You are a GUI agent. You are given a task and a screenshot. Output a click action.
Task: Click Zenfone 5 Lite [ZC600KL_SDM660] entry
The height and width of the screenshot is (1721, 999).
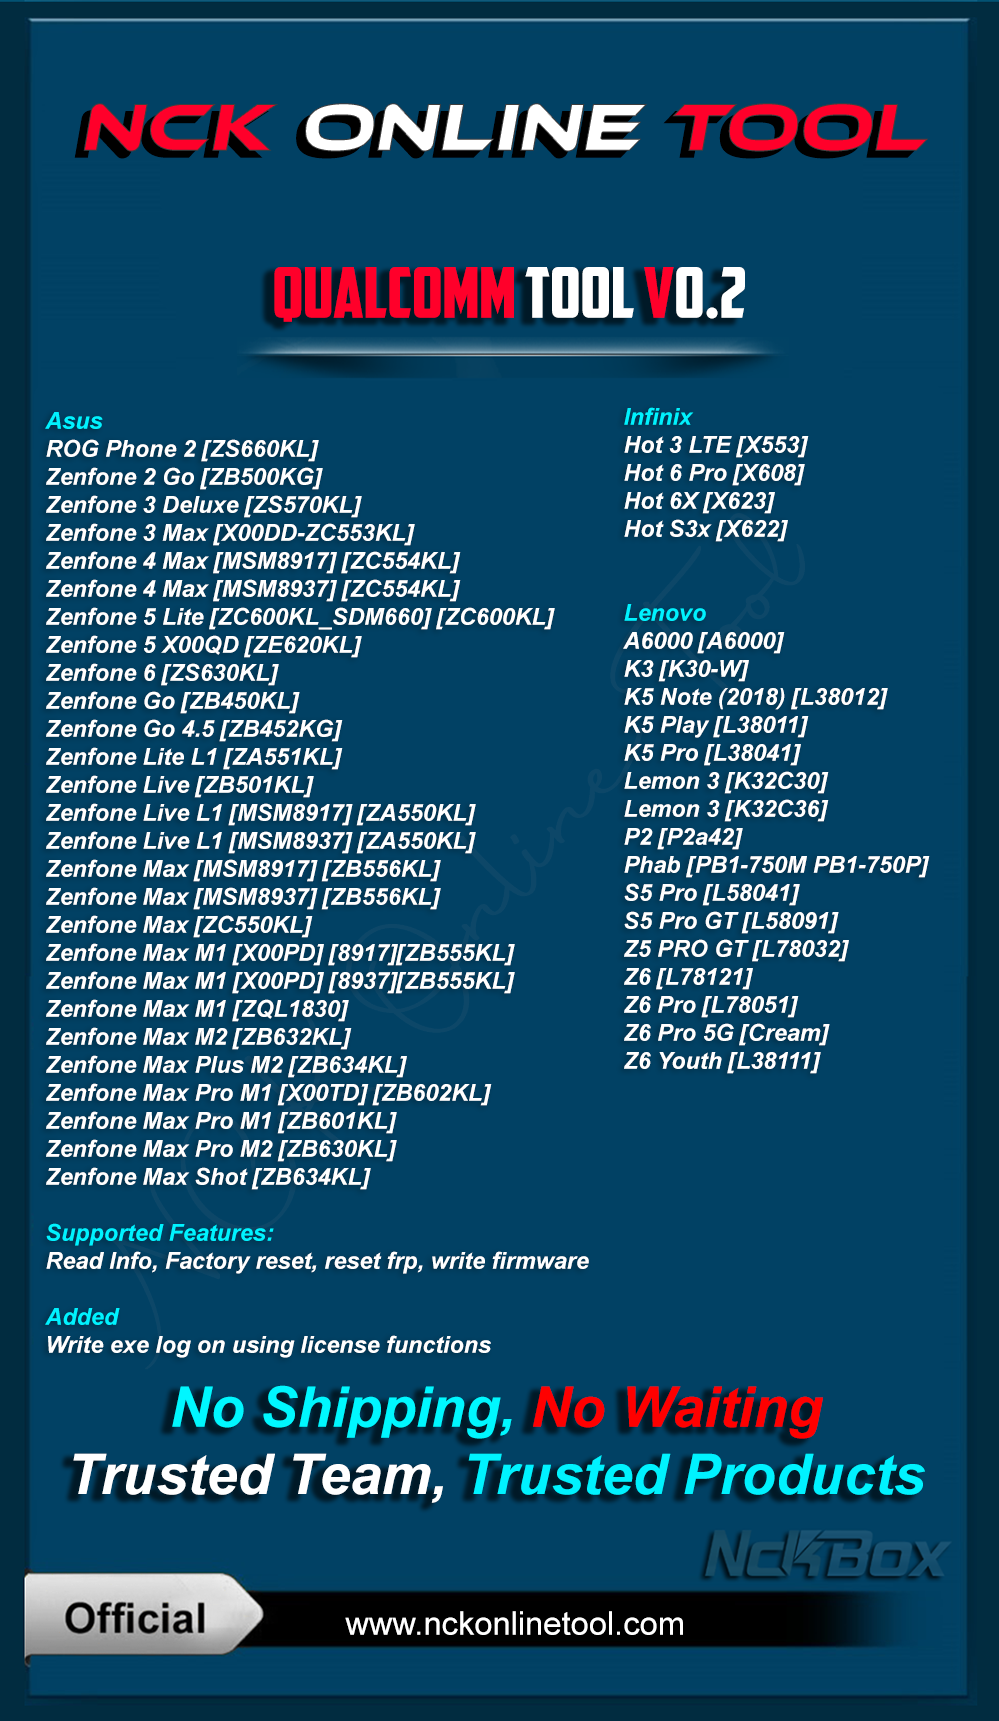(x=300, y=617)
